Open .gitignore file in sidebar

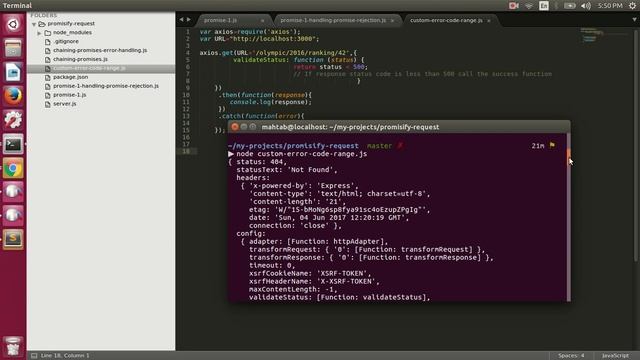(66, 42)
